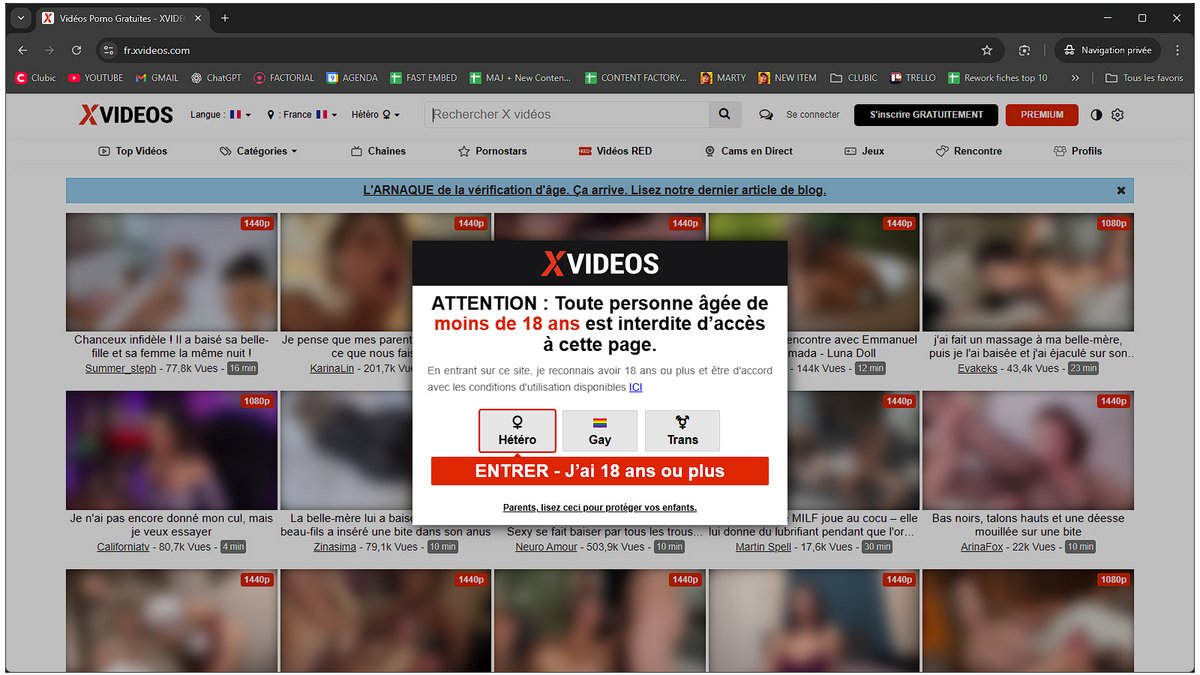Go back to the previous page
The width and height of the screenshot is (1200, 675).
point(23,50)
